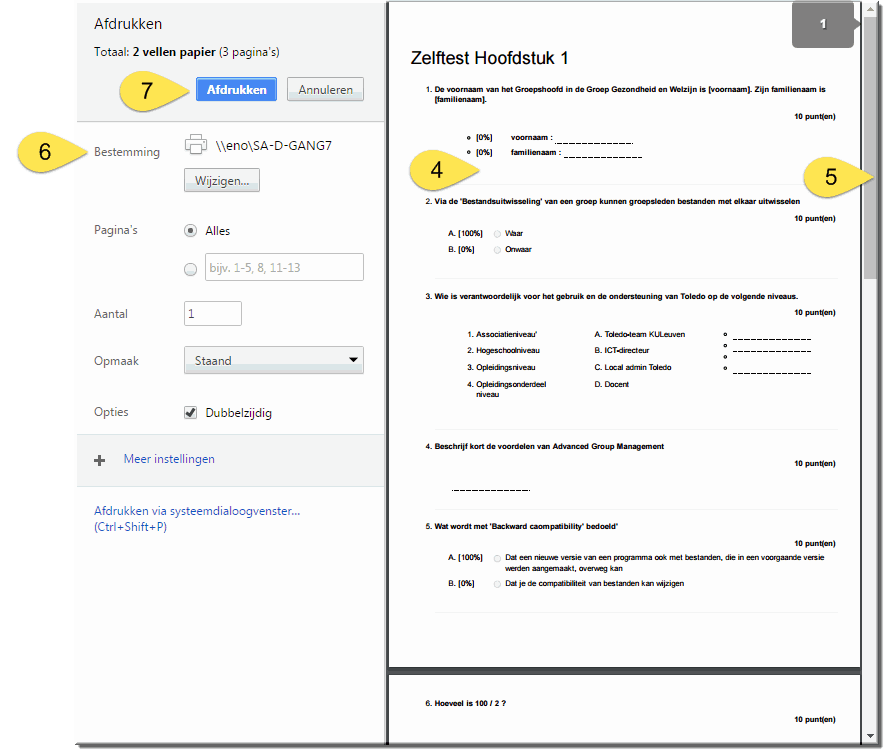The height and width of the screenshot is (753, 887).
Task: Click 'A. Toledo-team KULeuven' in question 3
Action: click(x=640, y=334)
